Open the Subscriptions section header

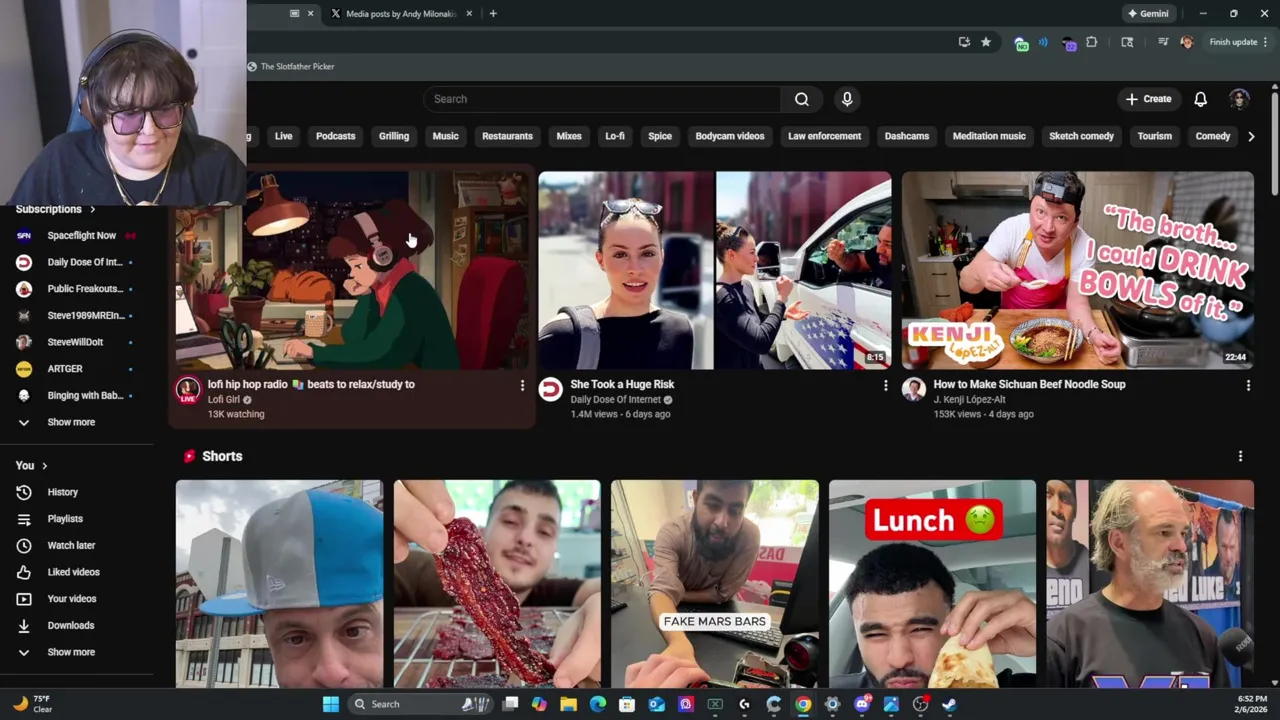(55, 209)
